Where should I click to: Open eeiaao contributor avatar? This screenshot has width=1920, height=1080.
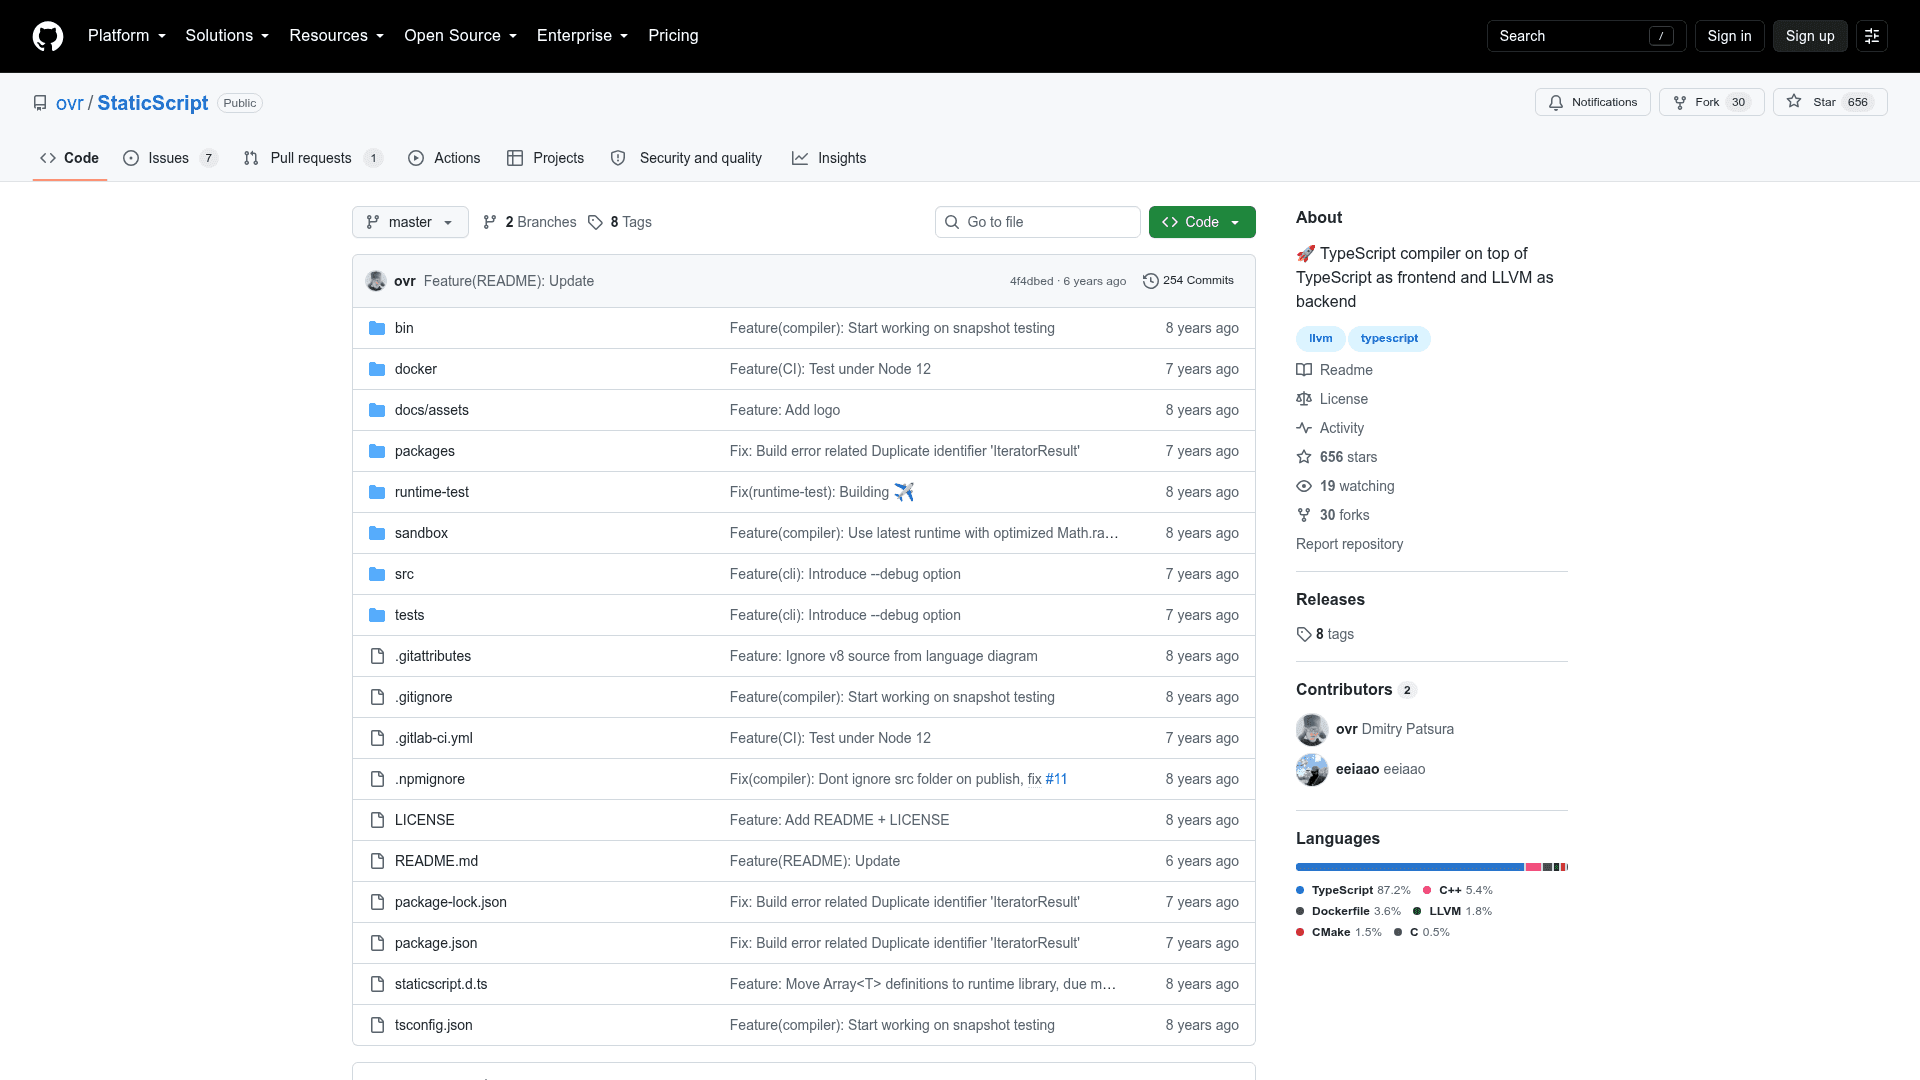pos(1312,770)
